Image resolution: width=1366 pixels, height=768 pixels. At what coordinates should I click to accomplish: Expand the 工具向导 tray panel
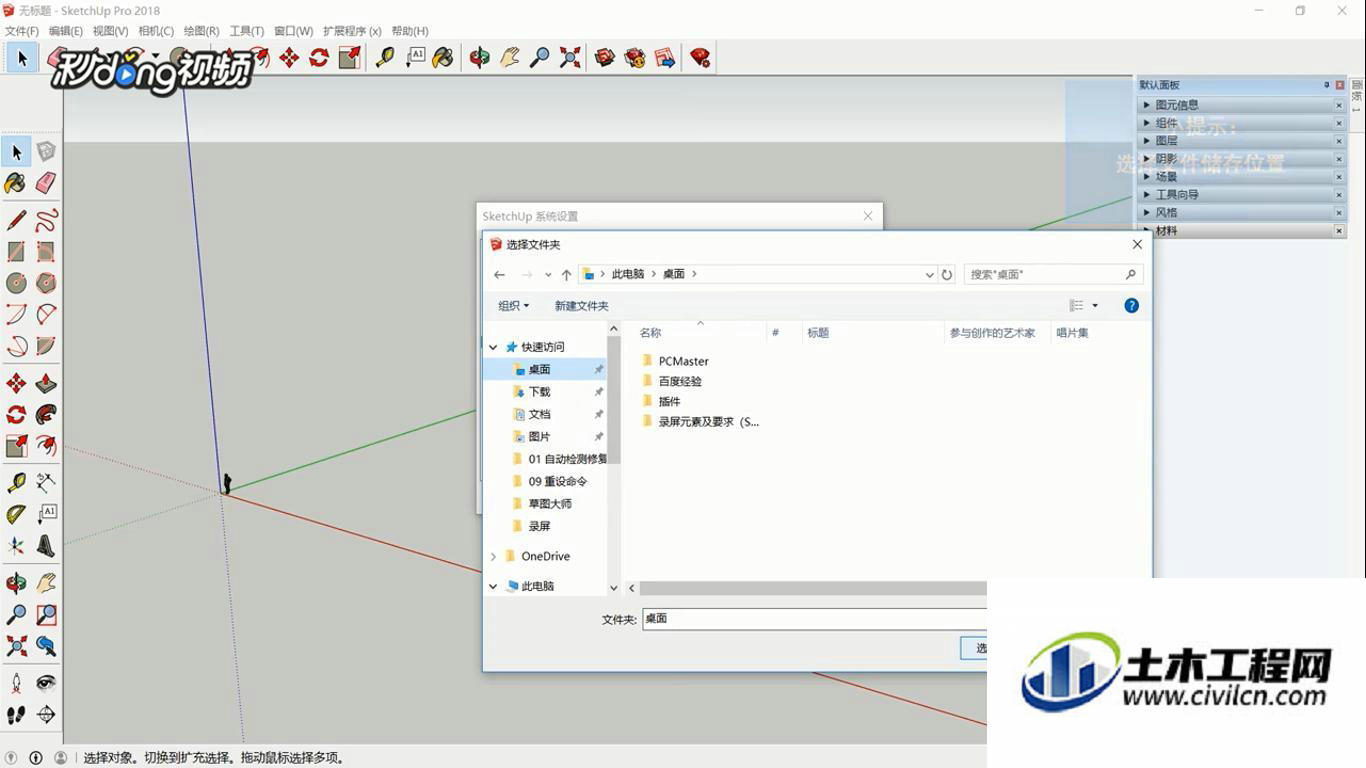pyautogui.click(x=1147, y=195)
